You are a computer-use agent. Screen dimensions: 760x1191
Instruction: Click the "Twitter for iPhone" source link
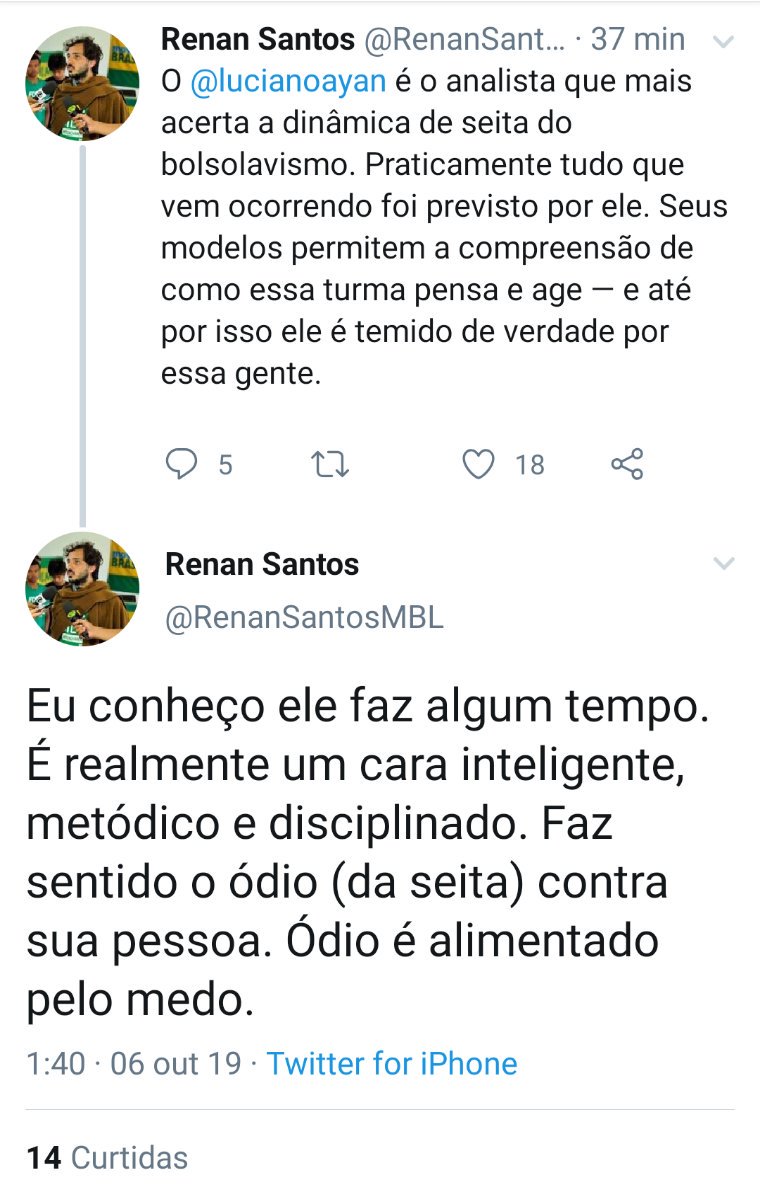pyautogui.click(x=392, y=1063)
